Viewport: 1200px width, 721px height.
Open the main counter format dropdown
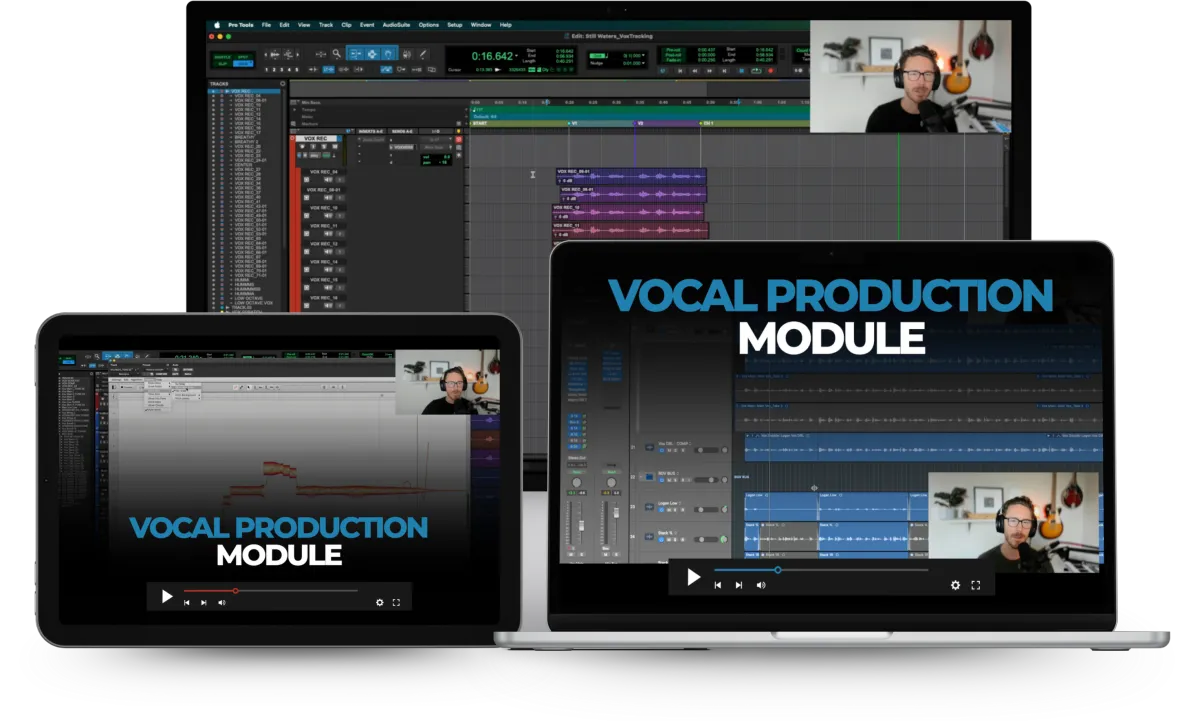point(517,56)
